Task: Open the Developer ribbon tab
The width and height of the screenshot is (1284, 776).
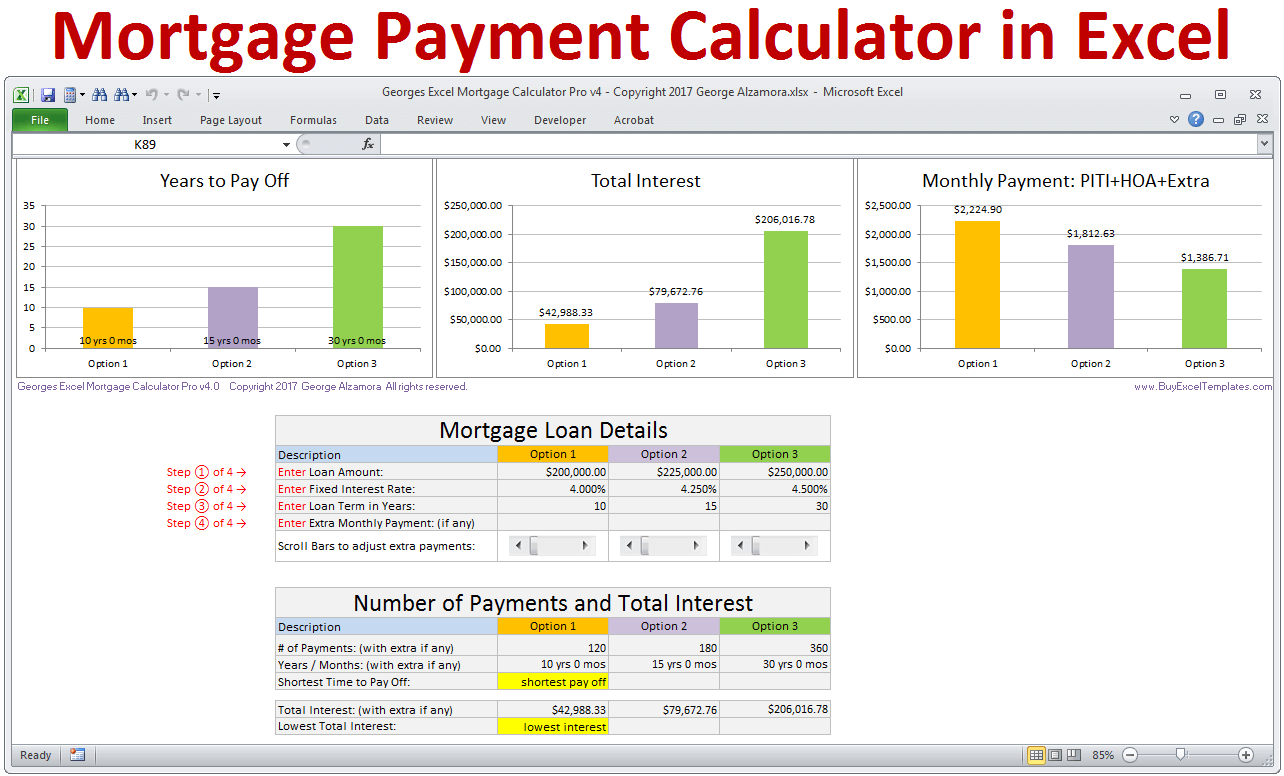Action: click(560, 120)
